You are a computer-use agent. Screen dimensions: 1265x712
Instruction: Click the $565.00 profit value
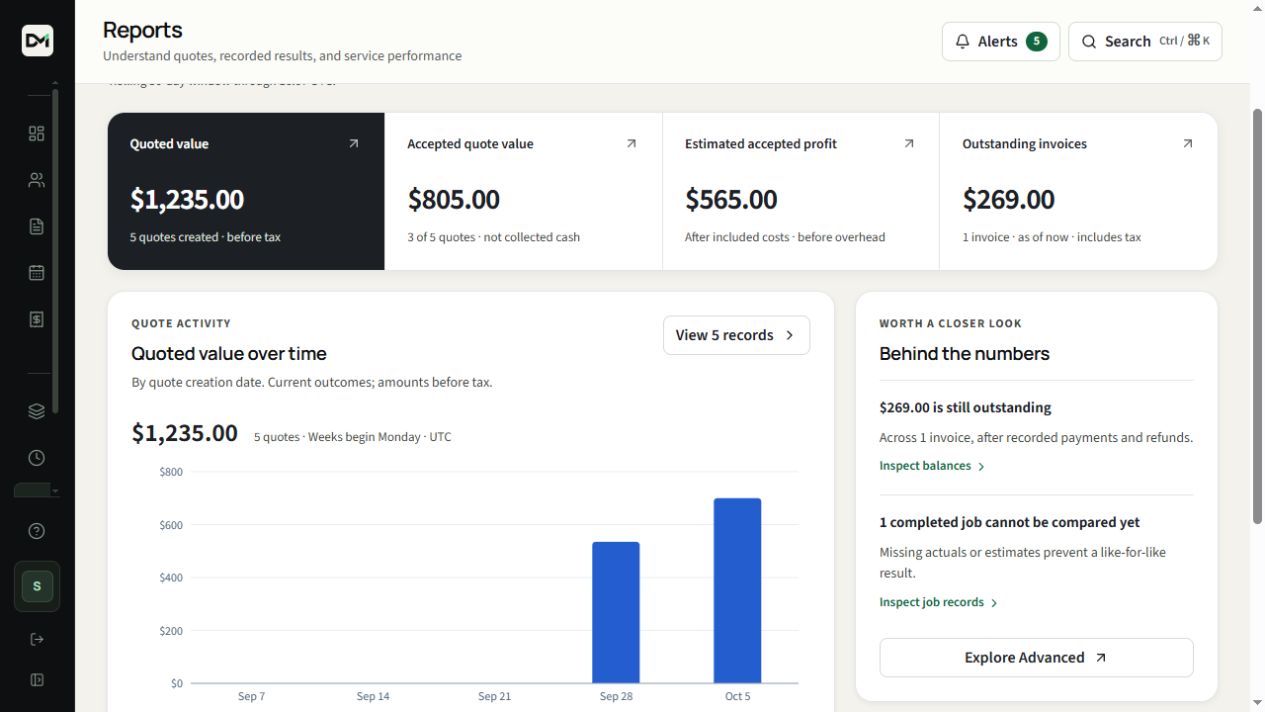point(731,199)
